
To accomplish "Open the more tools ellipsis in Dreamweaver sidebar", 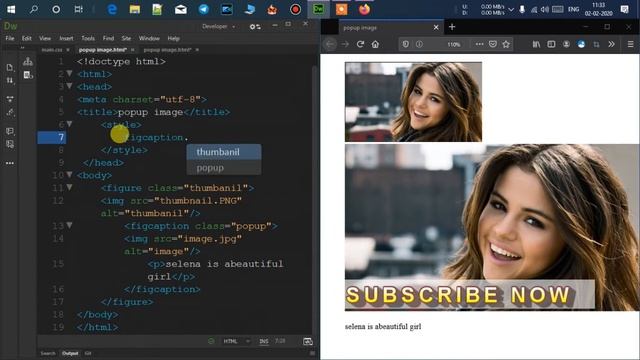I will (x=10, y=163).
